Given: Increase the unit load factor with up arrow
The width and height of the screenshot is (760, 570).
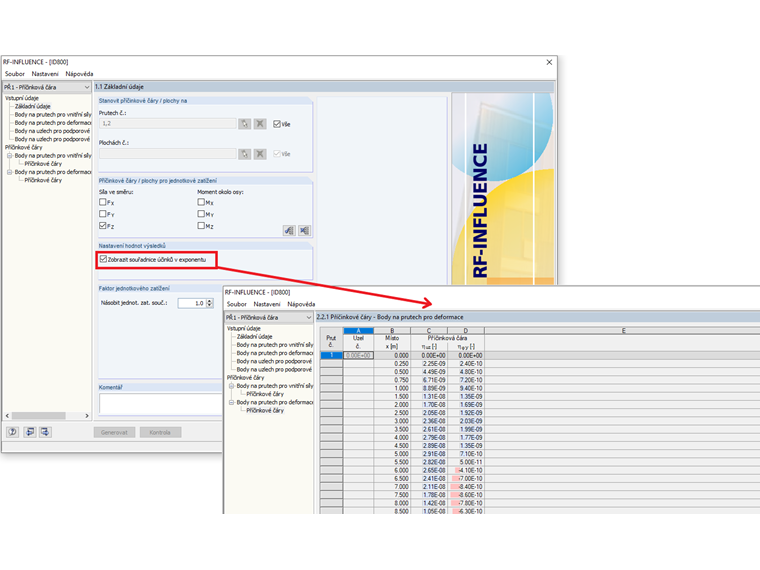Looking at the screenshot, I should [209, 301].
